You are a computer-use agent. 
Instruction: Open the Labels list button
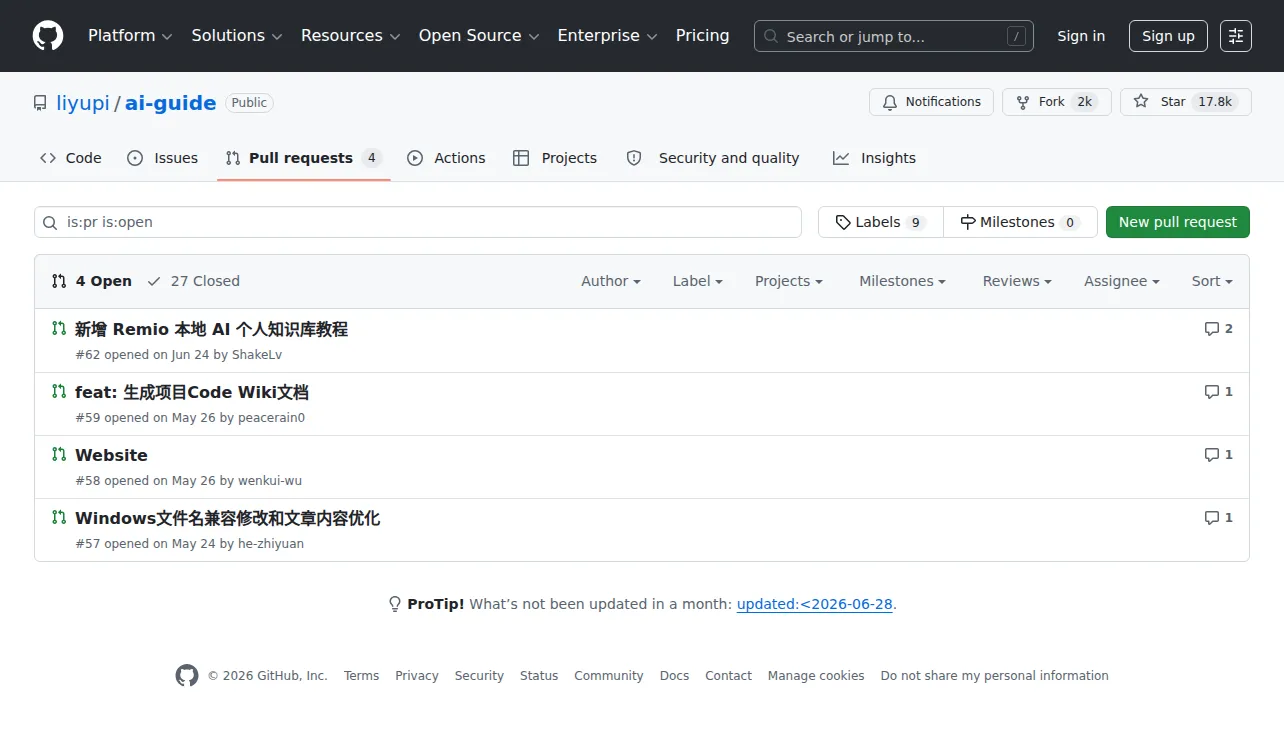click(881, 222)
